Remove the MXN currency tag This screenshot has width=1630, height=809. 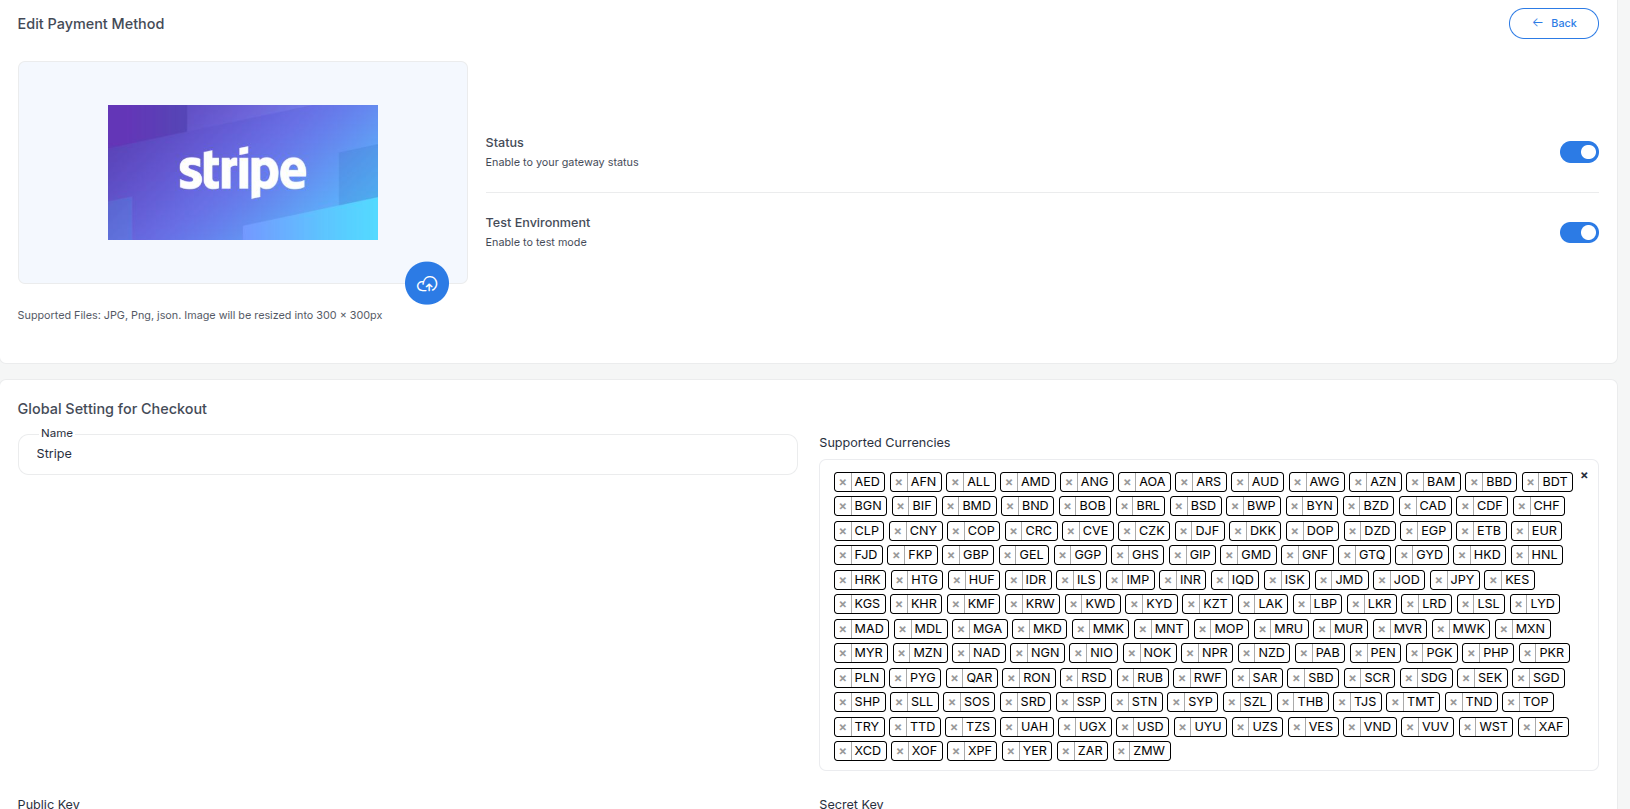pyautogui.click(x=1504, y=629)
